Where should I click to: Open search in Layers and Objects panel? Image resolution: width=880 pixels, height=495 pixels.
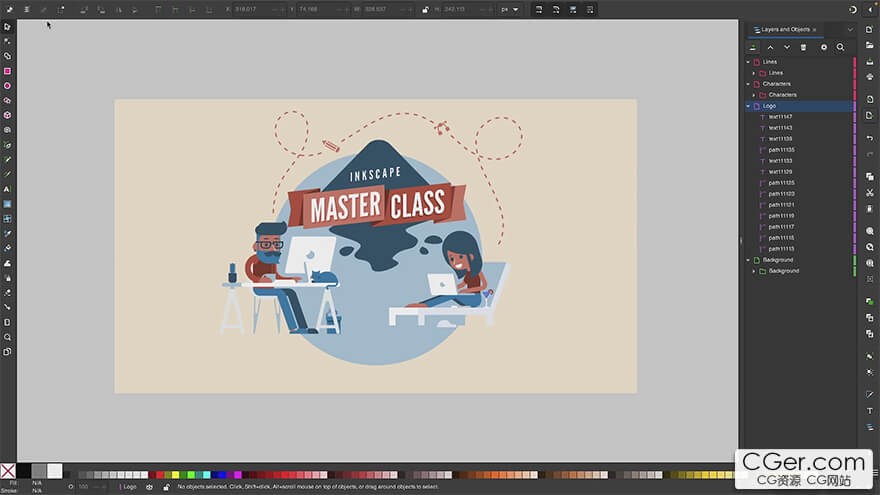[x=840, y=48]
